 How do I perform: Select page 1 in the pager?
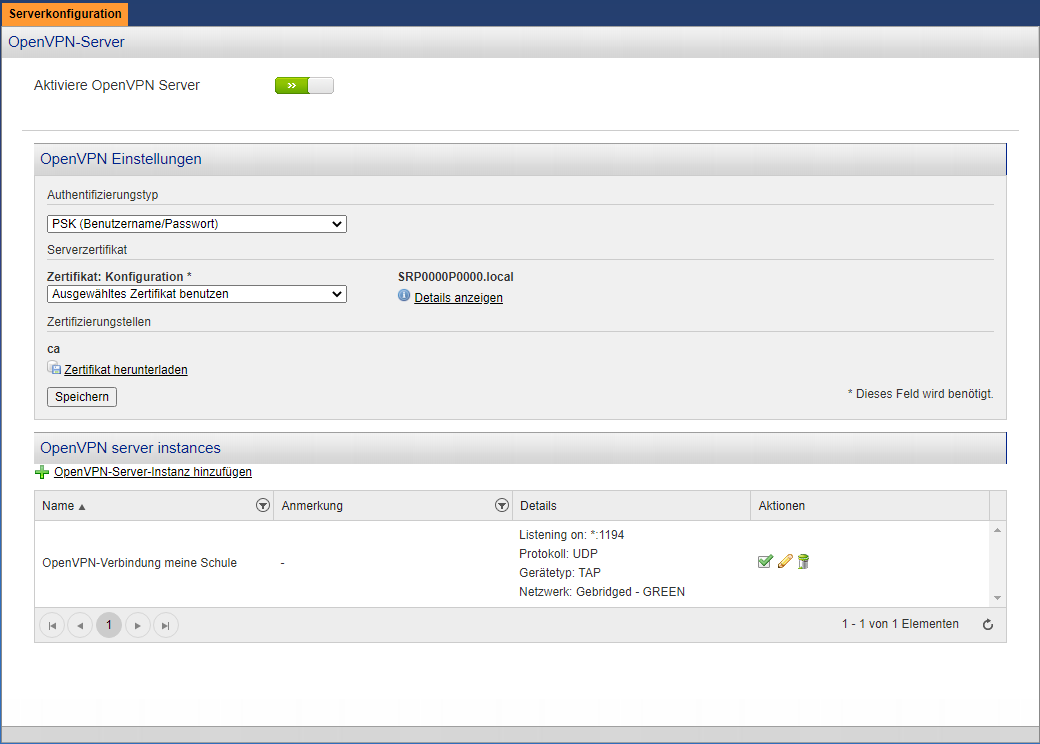point(109,625)
